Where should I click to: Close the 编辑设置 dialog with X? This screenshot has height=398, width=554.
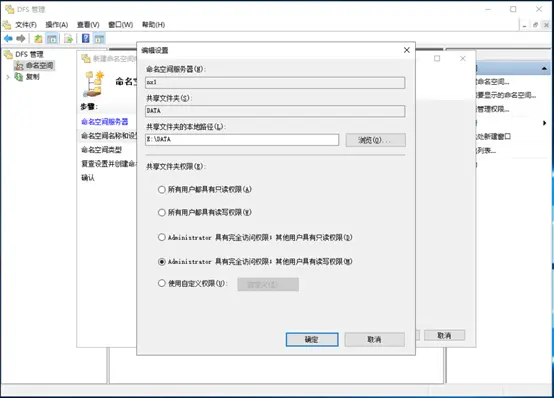(x=407, y=50)
